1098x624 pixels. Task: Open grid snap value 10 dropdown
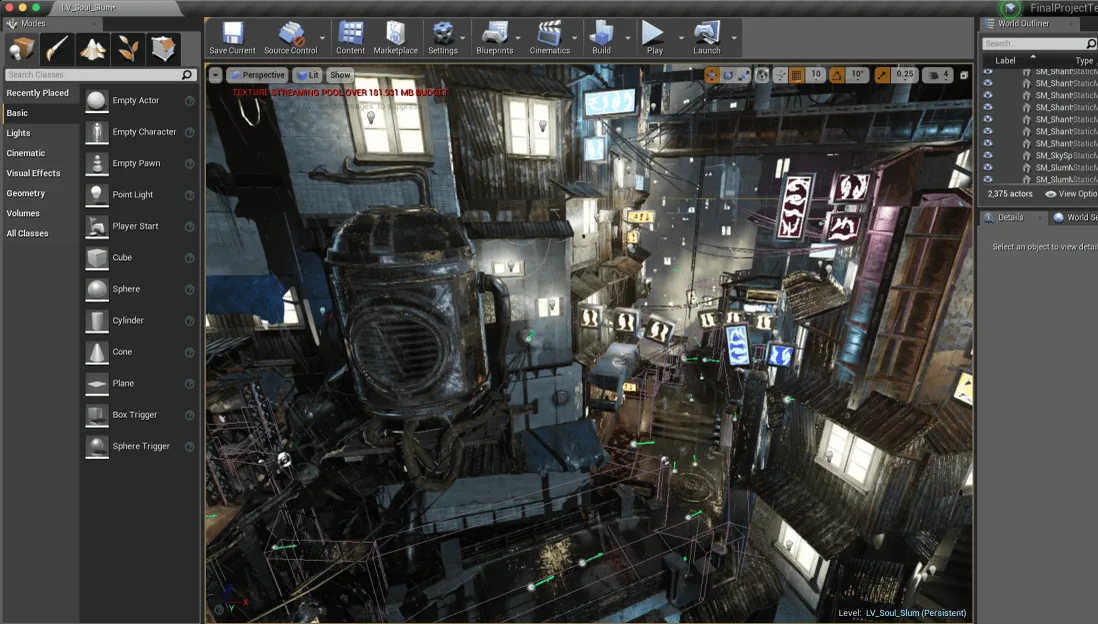click(815, 75)
